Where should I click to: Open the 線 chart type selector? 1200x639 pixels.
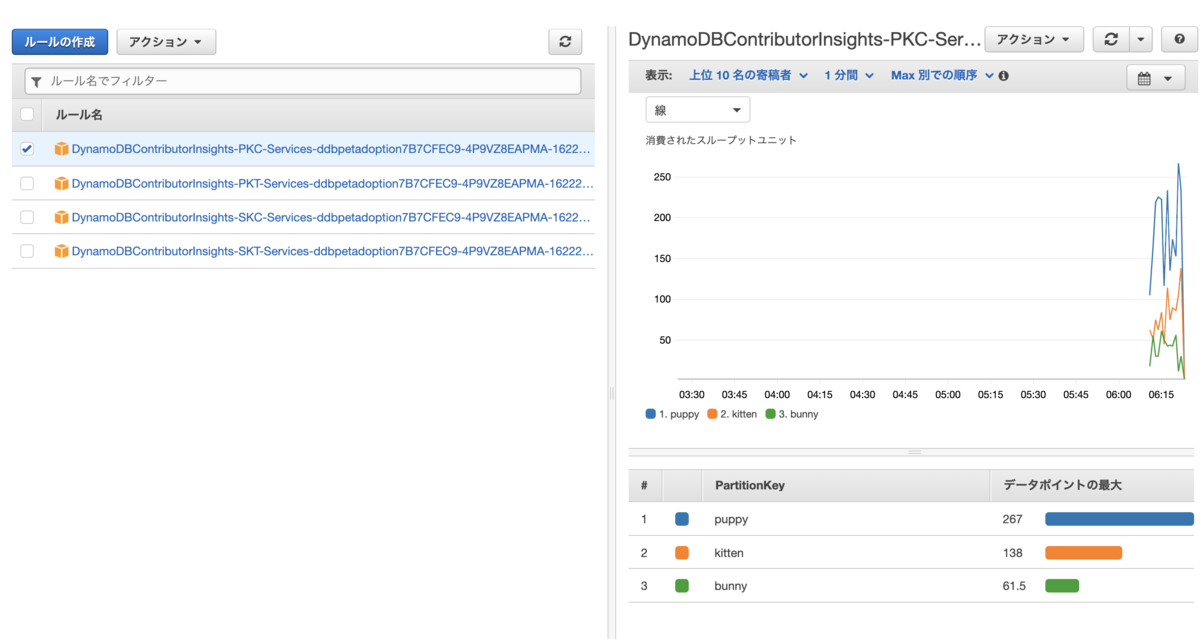[698, 110]
